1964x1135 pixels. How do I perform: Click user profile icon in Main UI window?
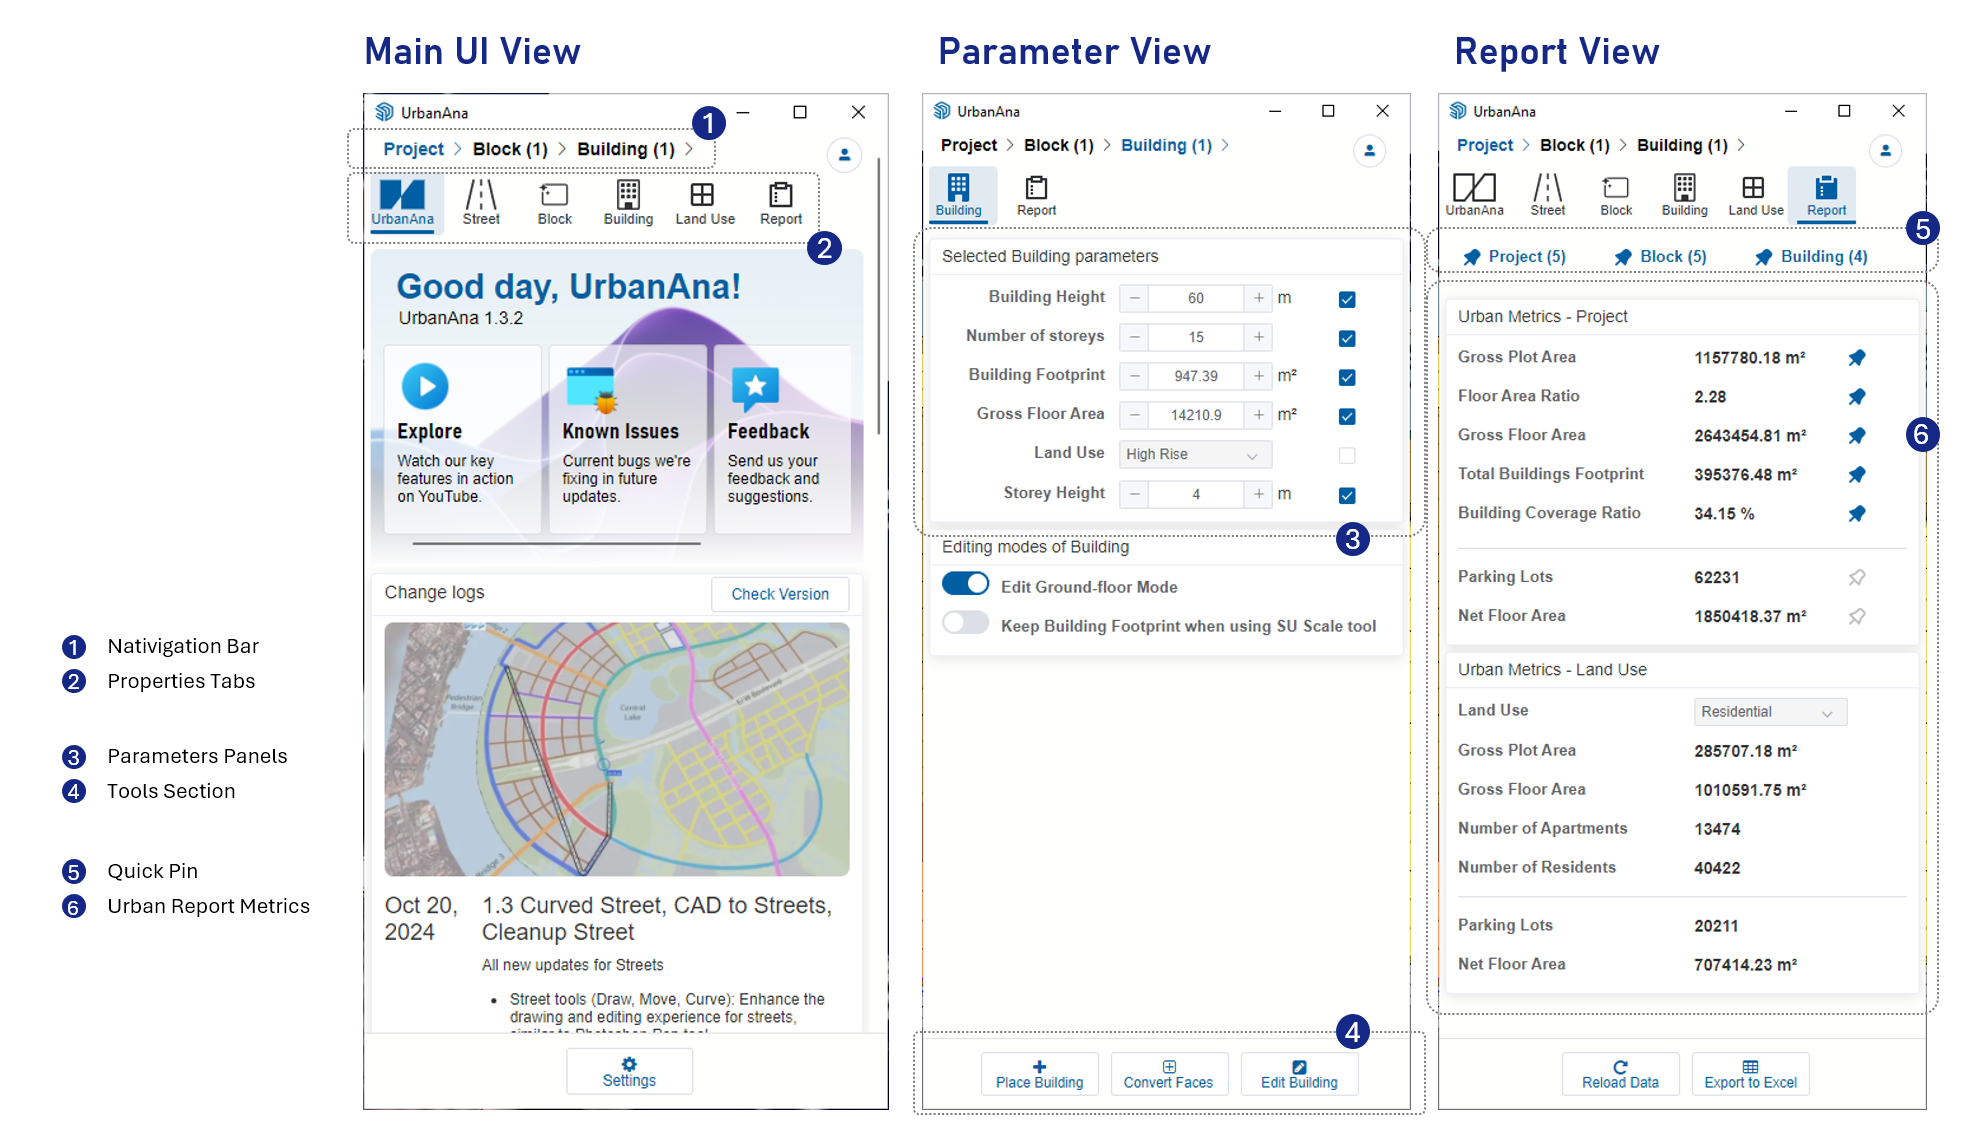pos(845,155)
